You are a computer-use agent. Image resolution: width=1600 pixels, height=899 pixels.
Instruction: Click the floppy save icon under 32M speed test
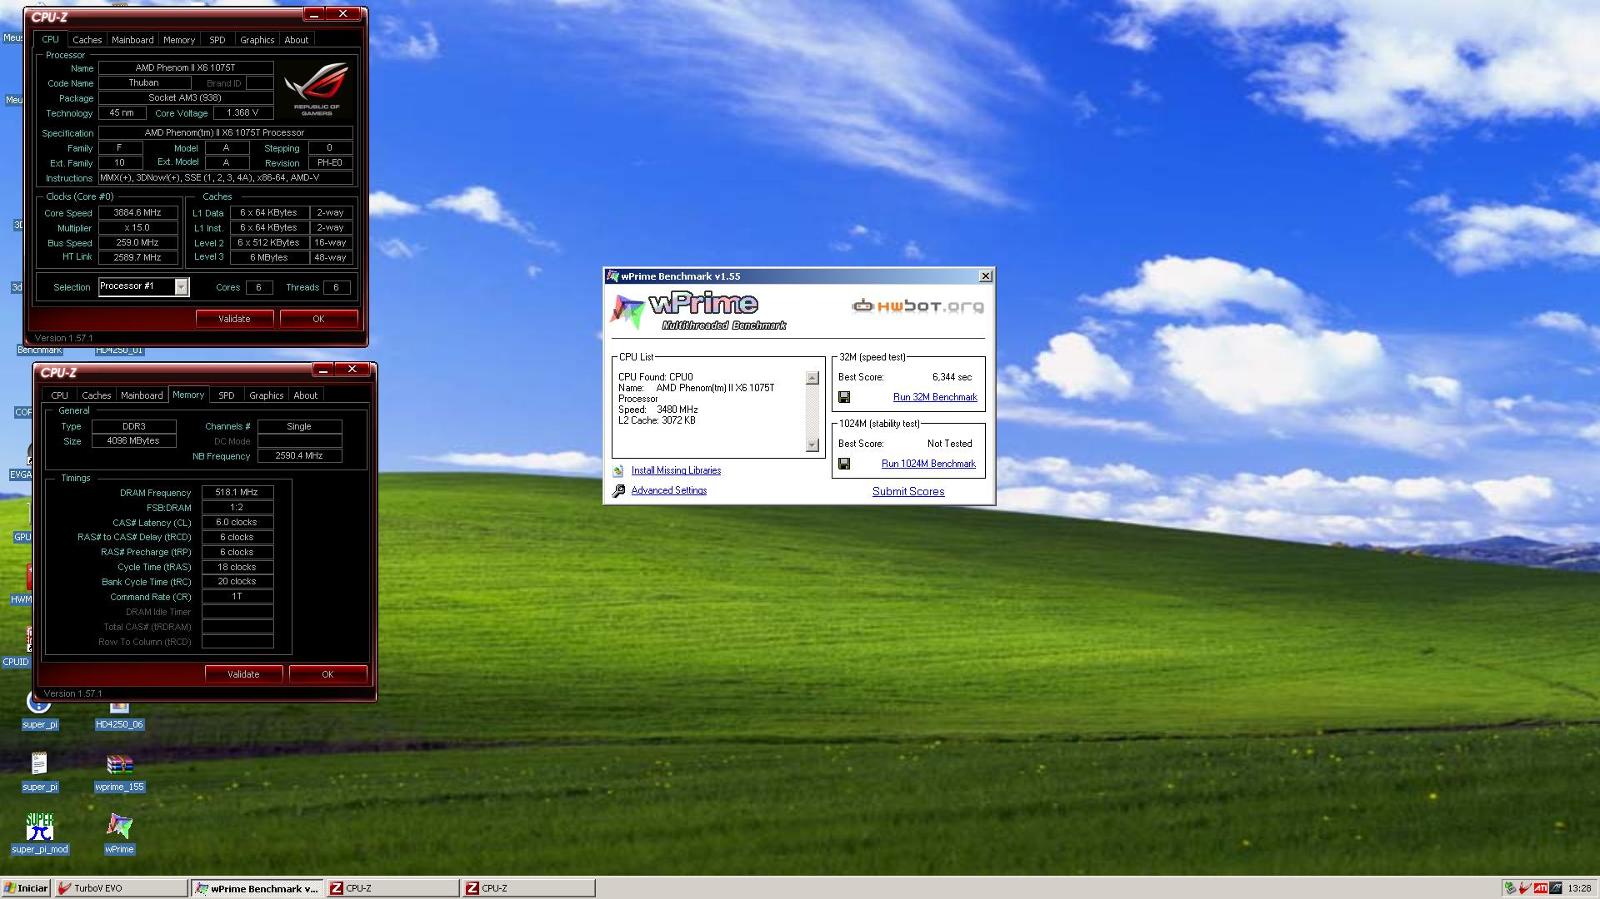[x=845, y=397]
